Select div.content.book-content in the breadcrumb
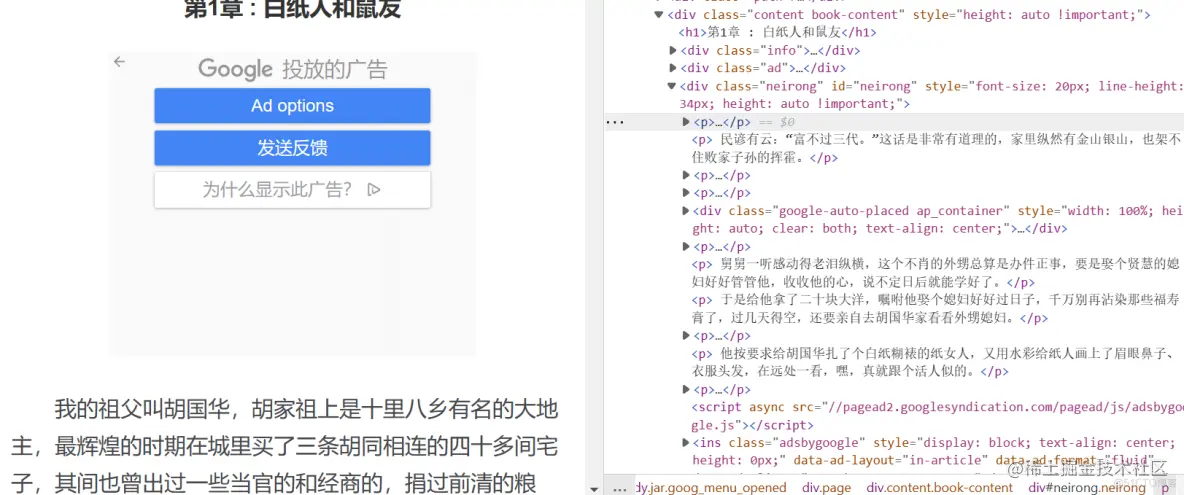1184x495 pixels. coord(940,487)
